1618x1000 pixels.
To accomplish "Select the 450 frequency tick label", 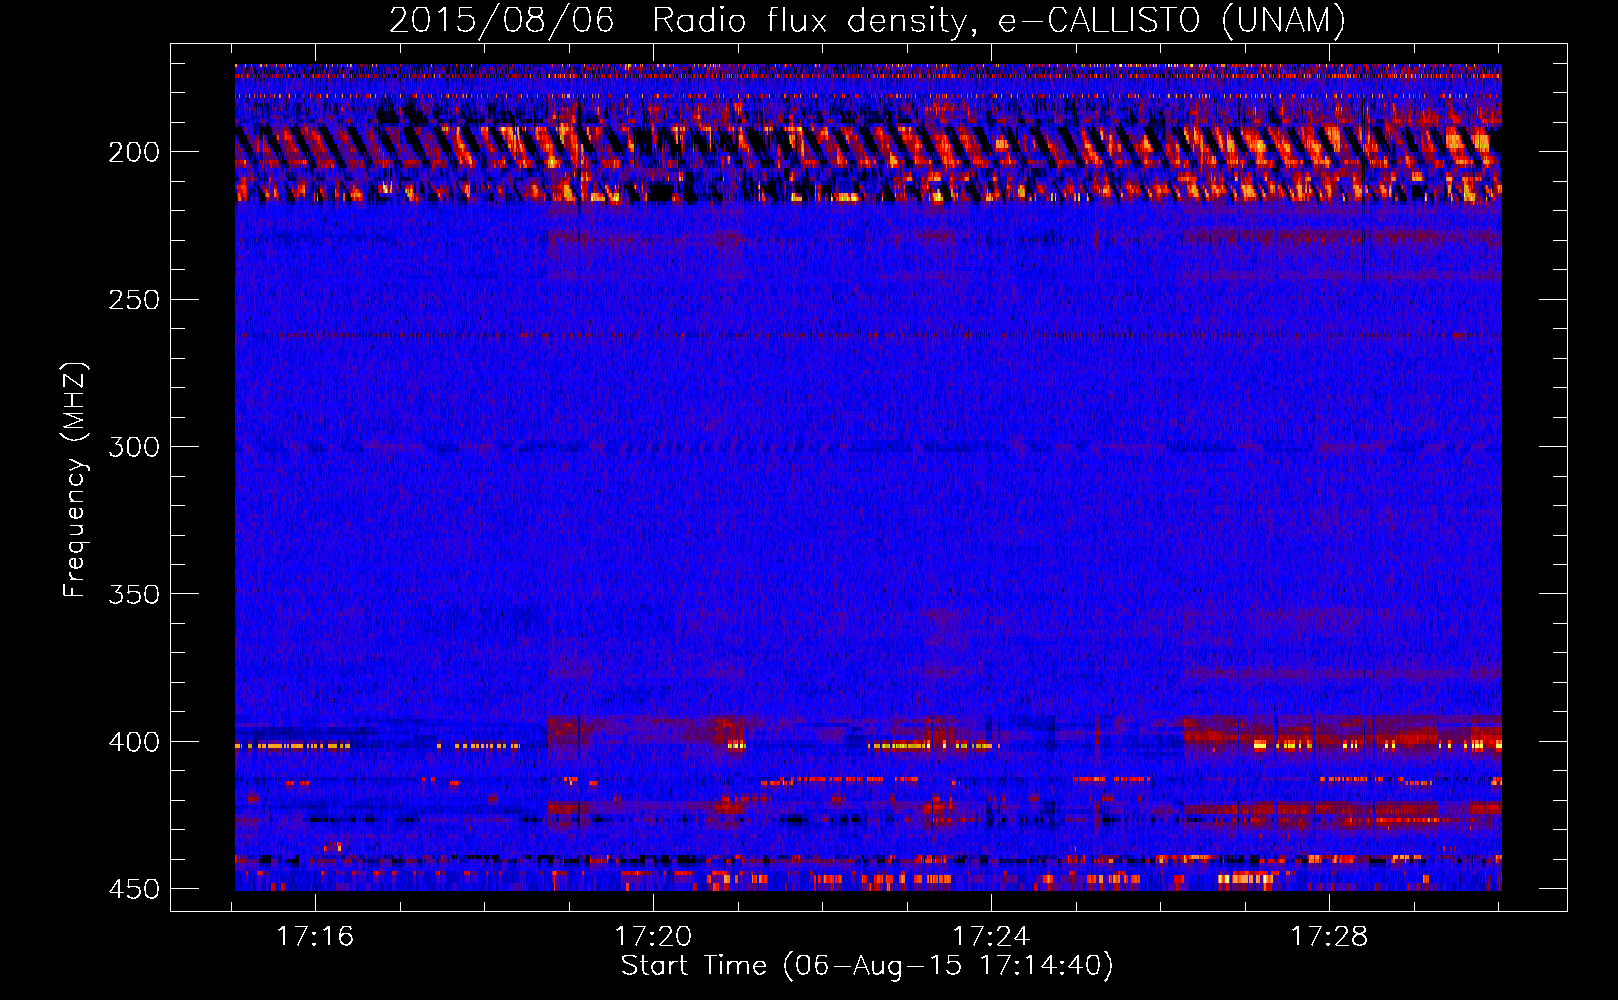I will tap(134, 889).
